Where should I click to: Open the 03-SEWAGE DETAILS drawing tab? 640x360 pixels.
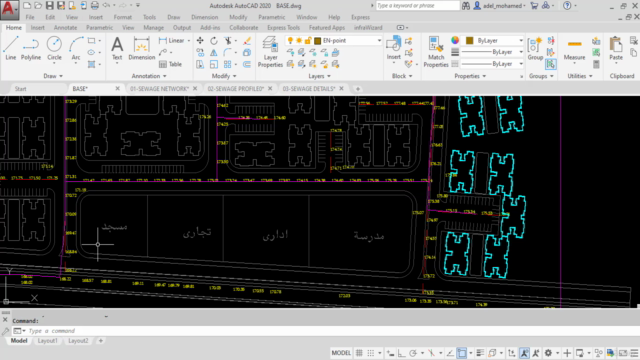tap(309, 89)
